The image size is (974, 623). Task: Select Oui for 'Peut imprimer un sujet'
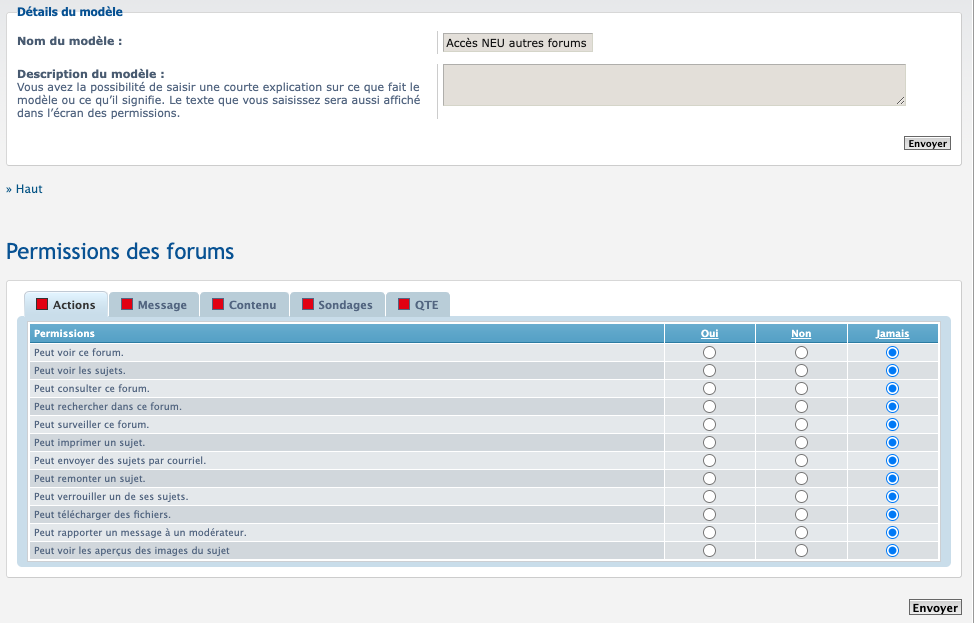(710, 443)
